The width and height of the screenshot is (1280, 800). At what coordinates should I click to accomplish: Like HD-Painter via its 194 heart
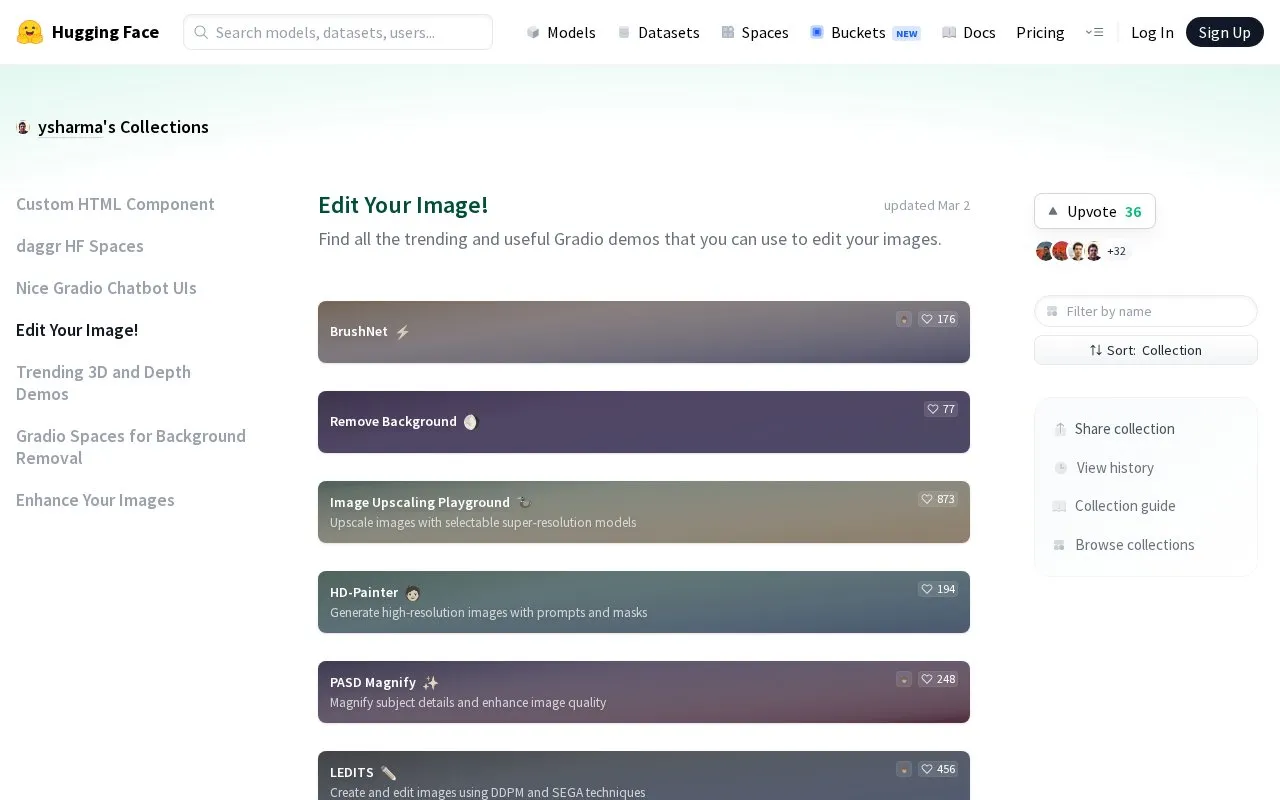(x=938, y=589)
